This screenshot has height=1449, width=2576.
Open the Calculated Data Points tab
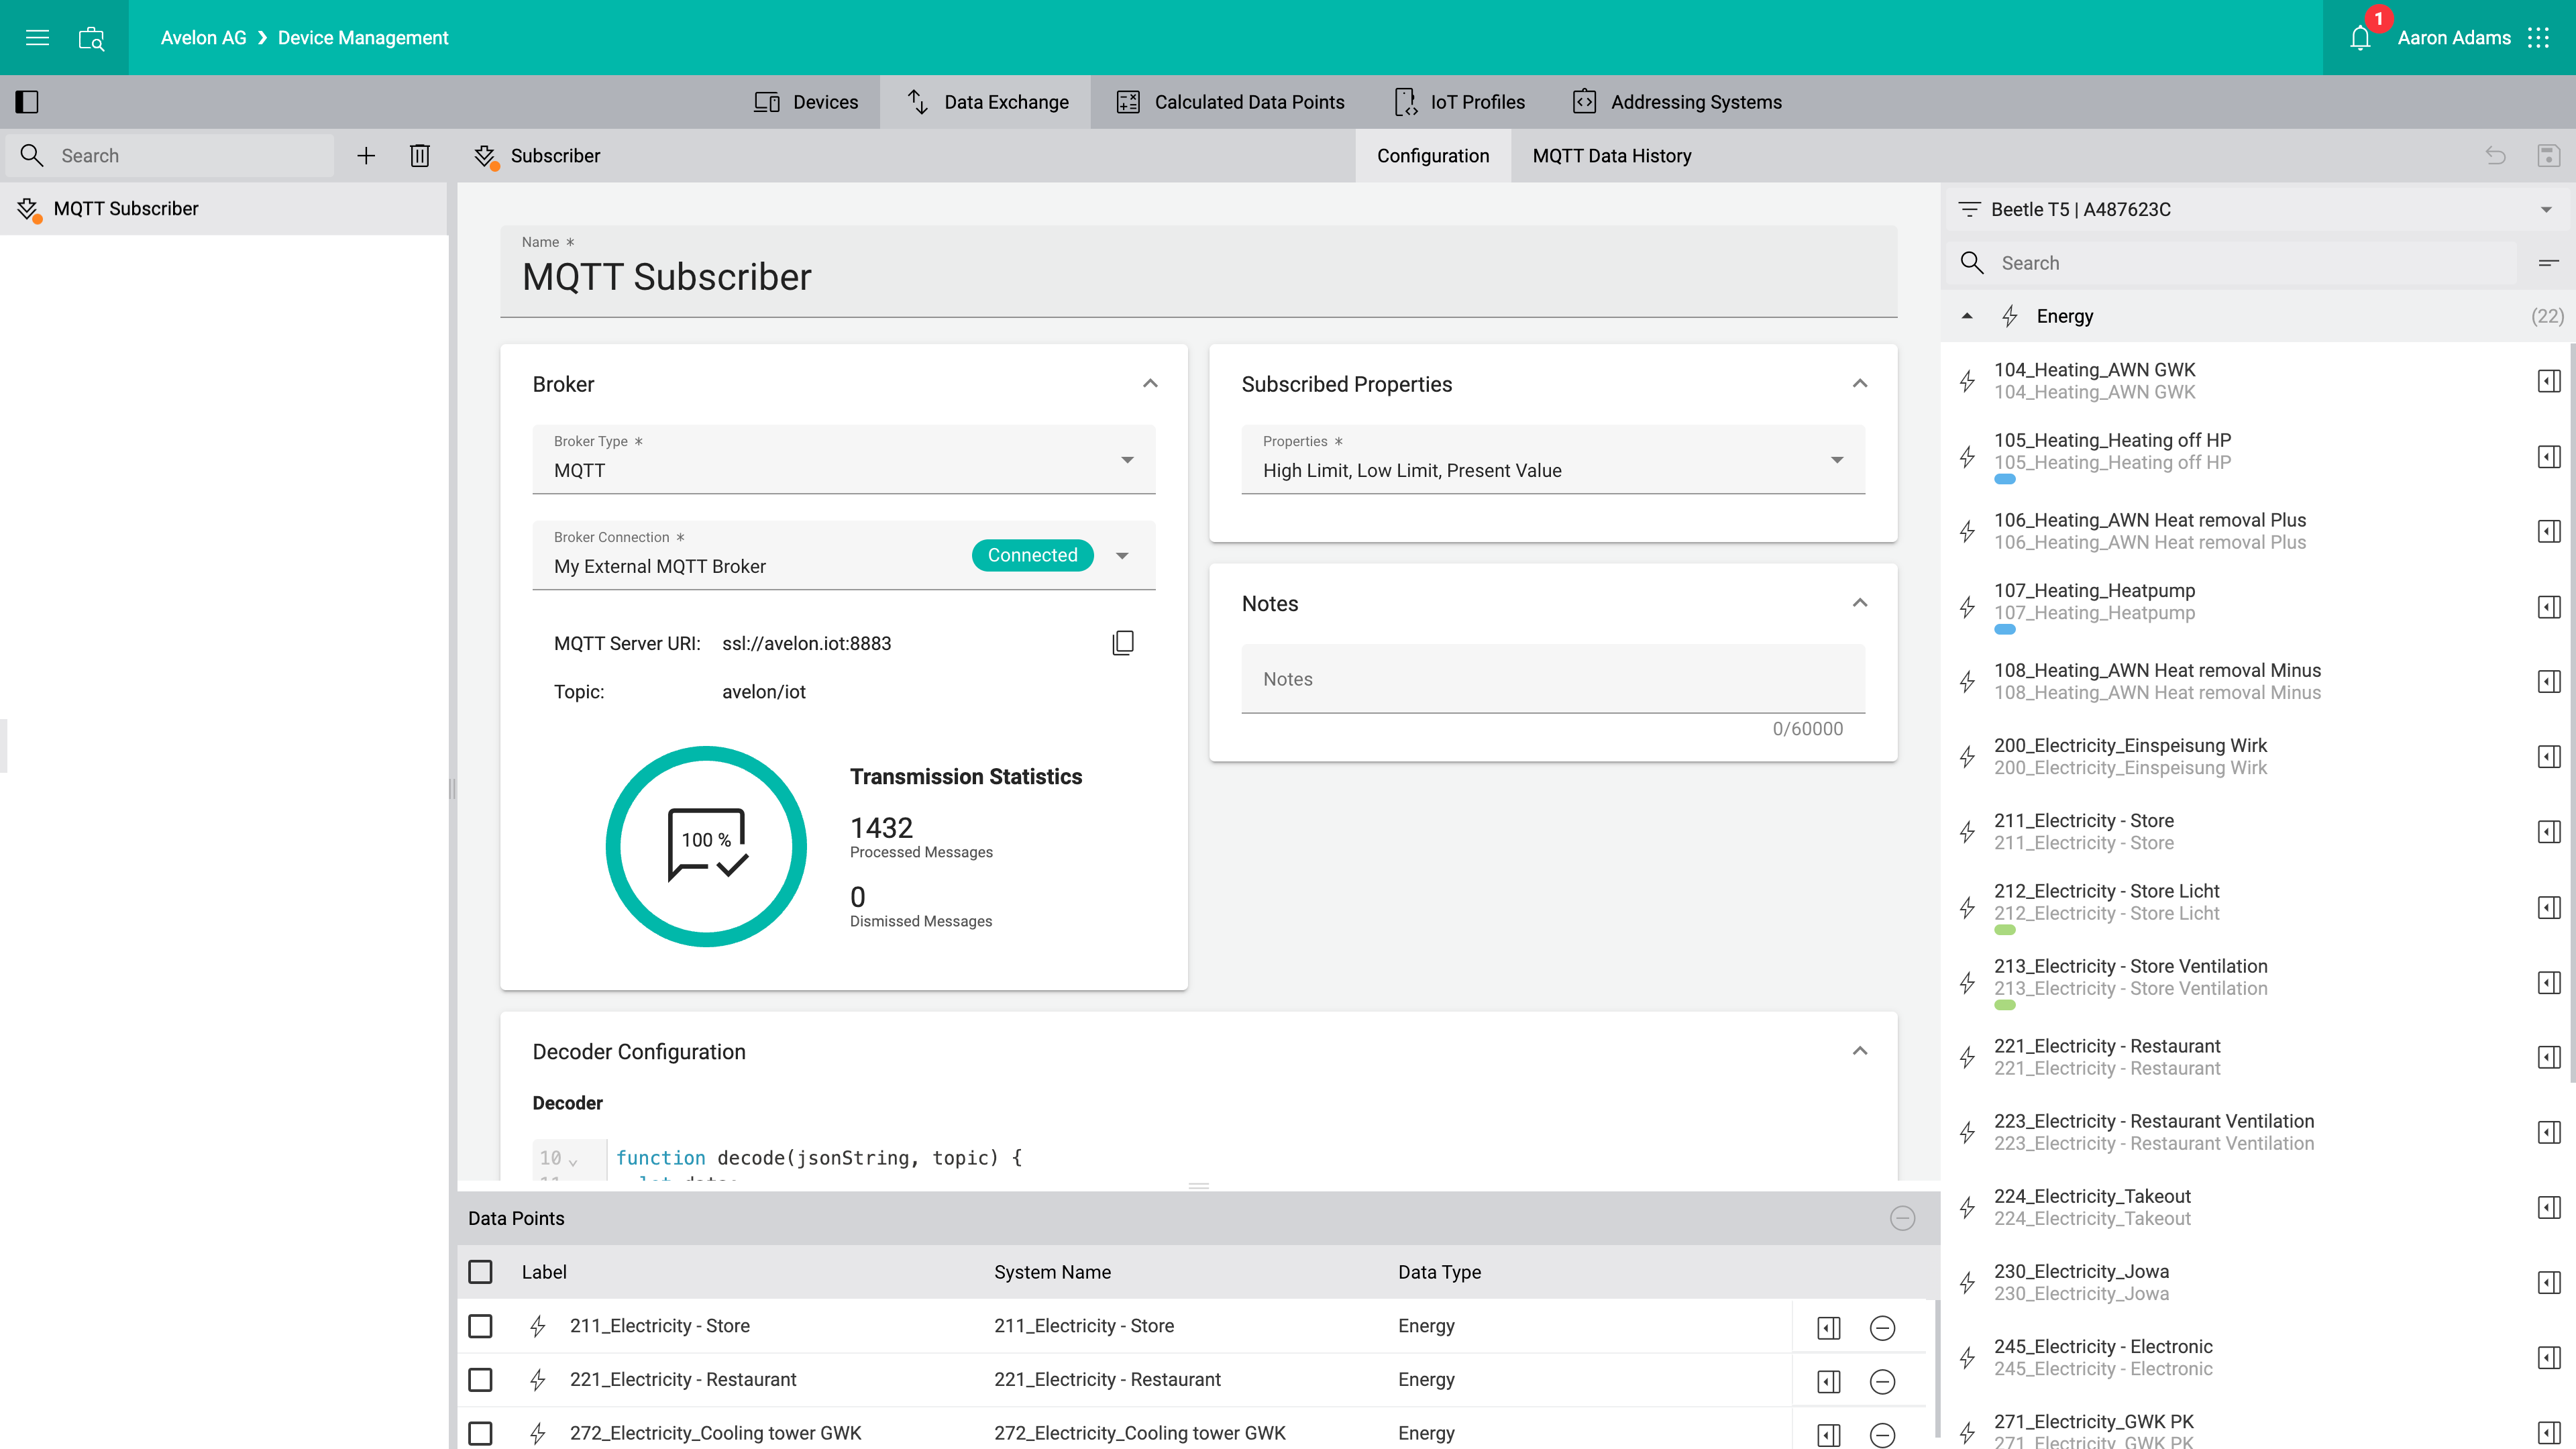tap(1230, 102)
